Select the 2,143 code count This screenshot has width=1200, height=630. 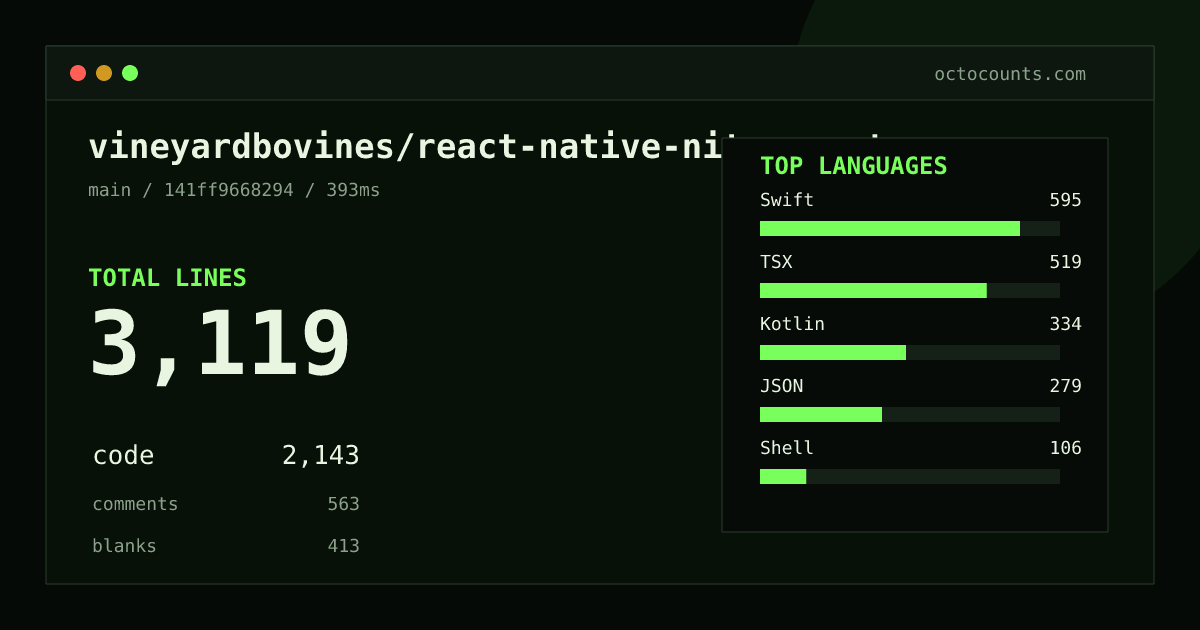pyautogui.click(x=321, y=456)
